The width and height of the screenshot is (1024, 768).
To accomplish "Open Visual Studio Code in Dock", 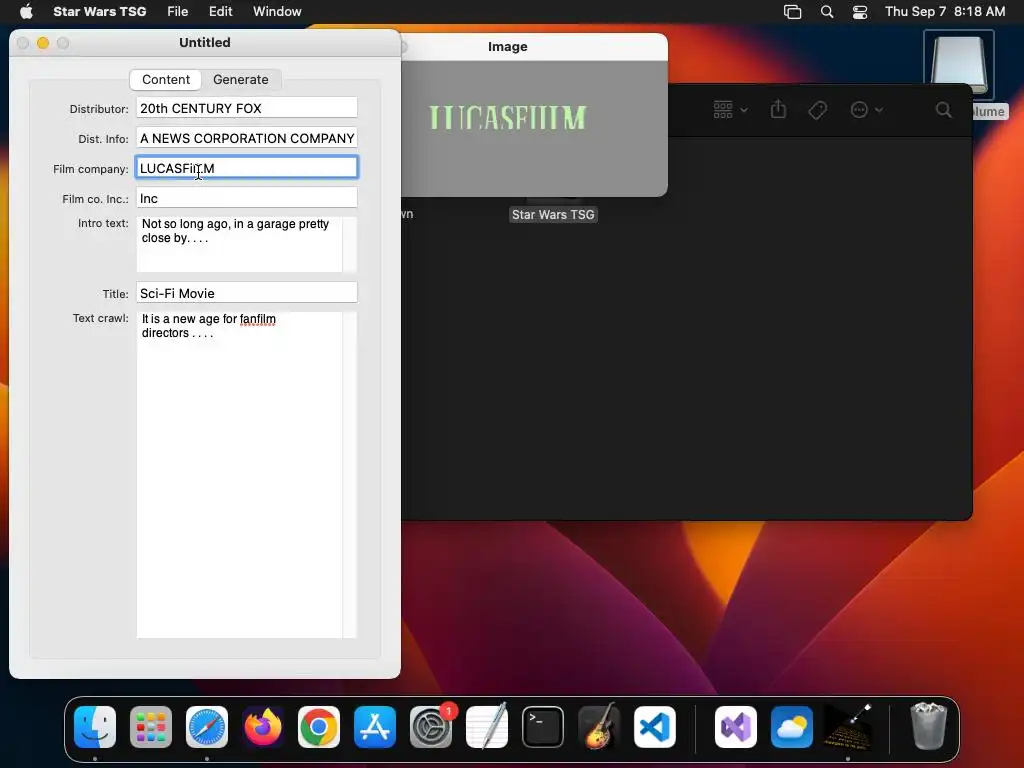I will click(x=655, y=727).
